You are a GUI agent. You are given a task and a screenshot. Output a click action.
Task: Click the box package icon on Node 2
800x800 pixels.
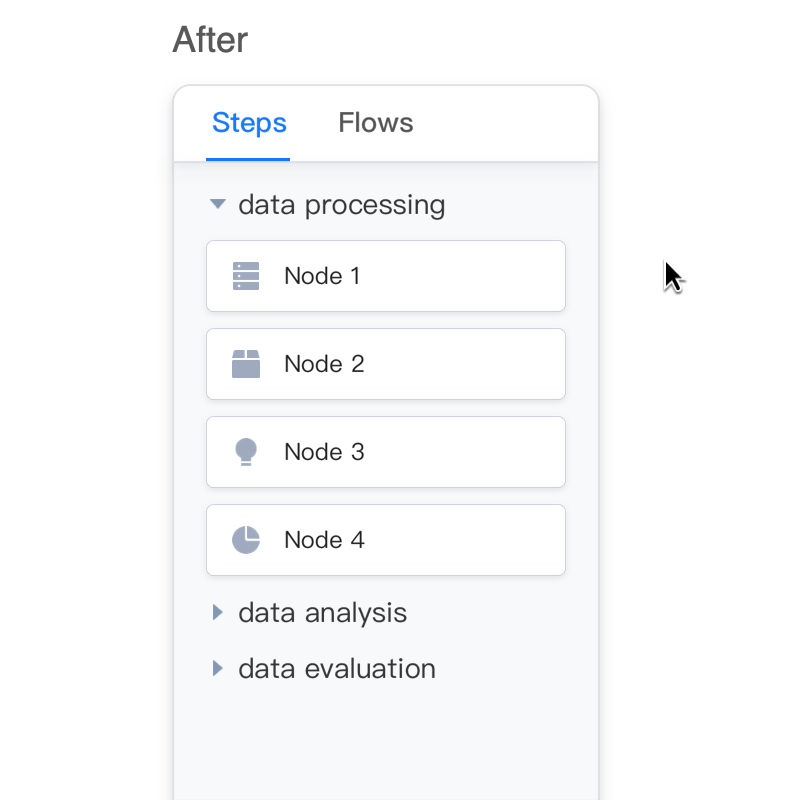pos(246,364)
